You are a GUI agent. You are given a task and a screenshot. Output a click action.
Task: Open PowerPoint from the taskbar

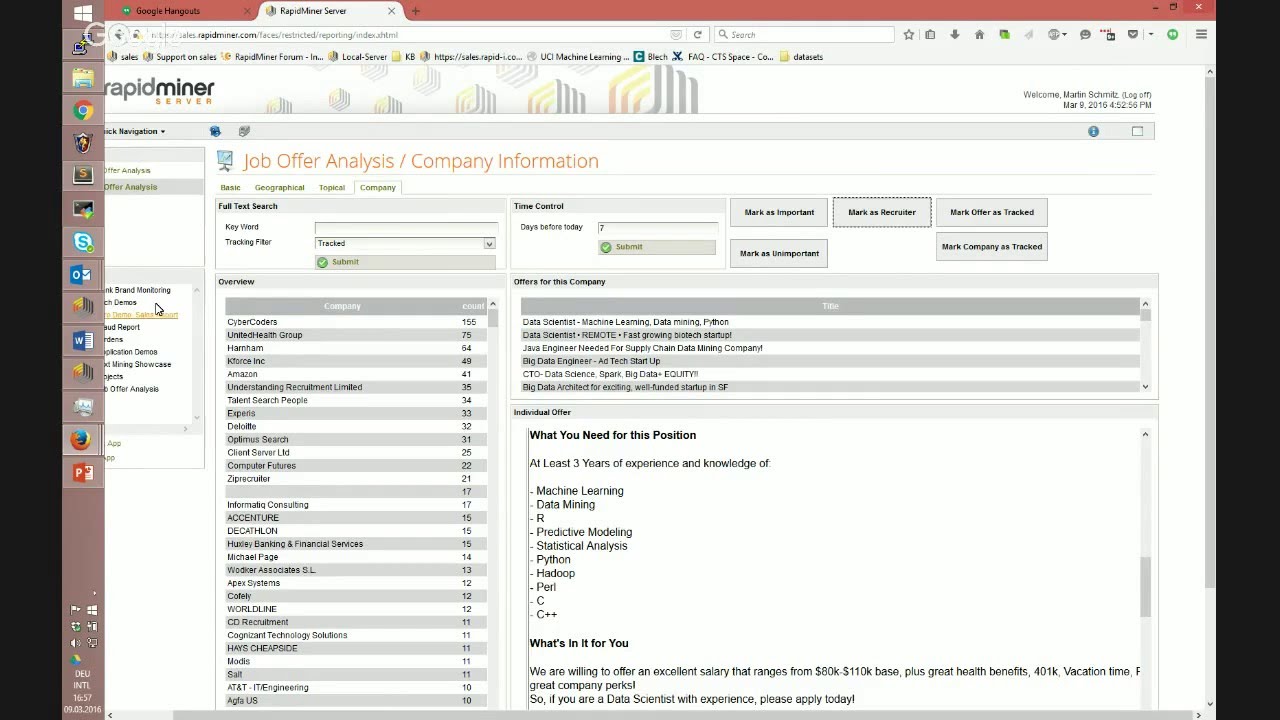click(83, 473)
